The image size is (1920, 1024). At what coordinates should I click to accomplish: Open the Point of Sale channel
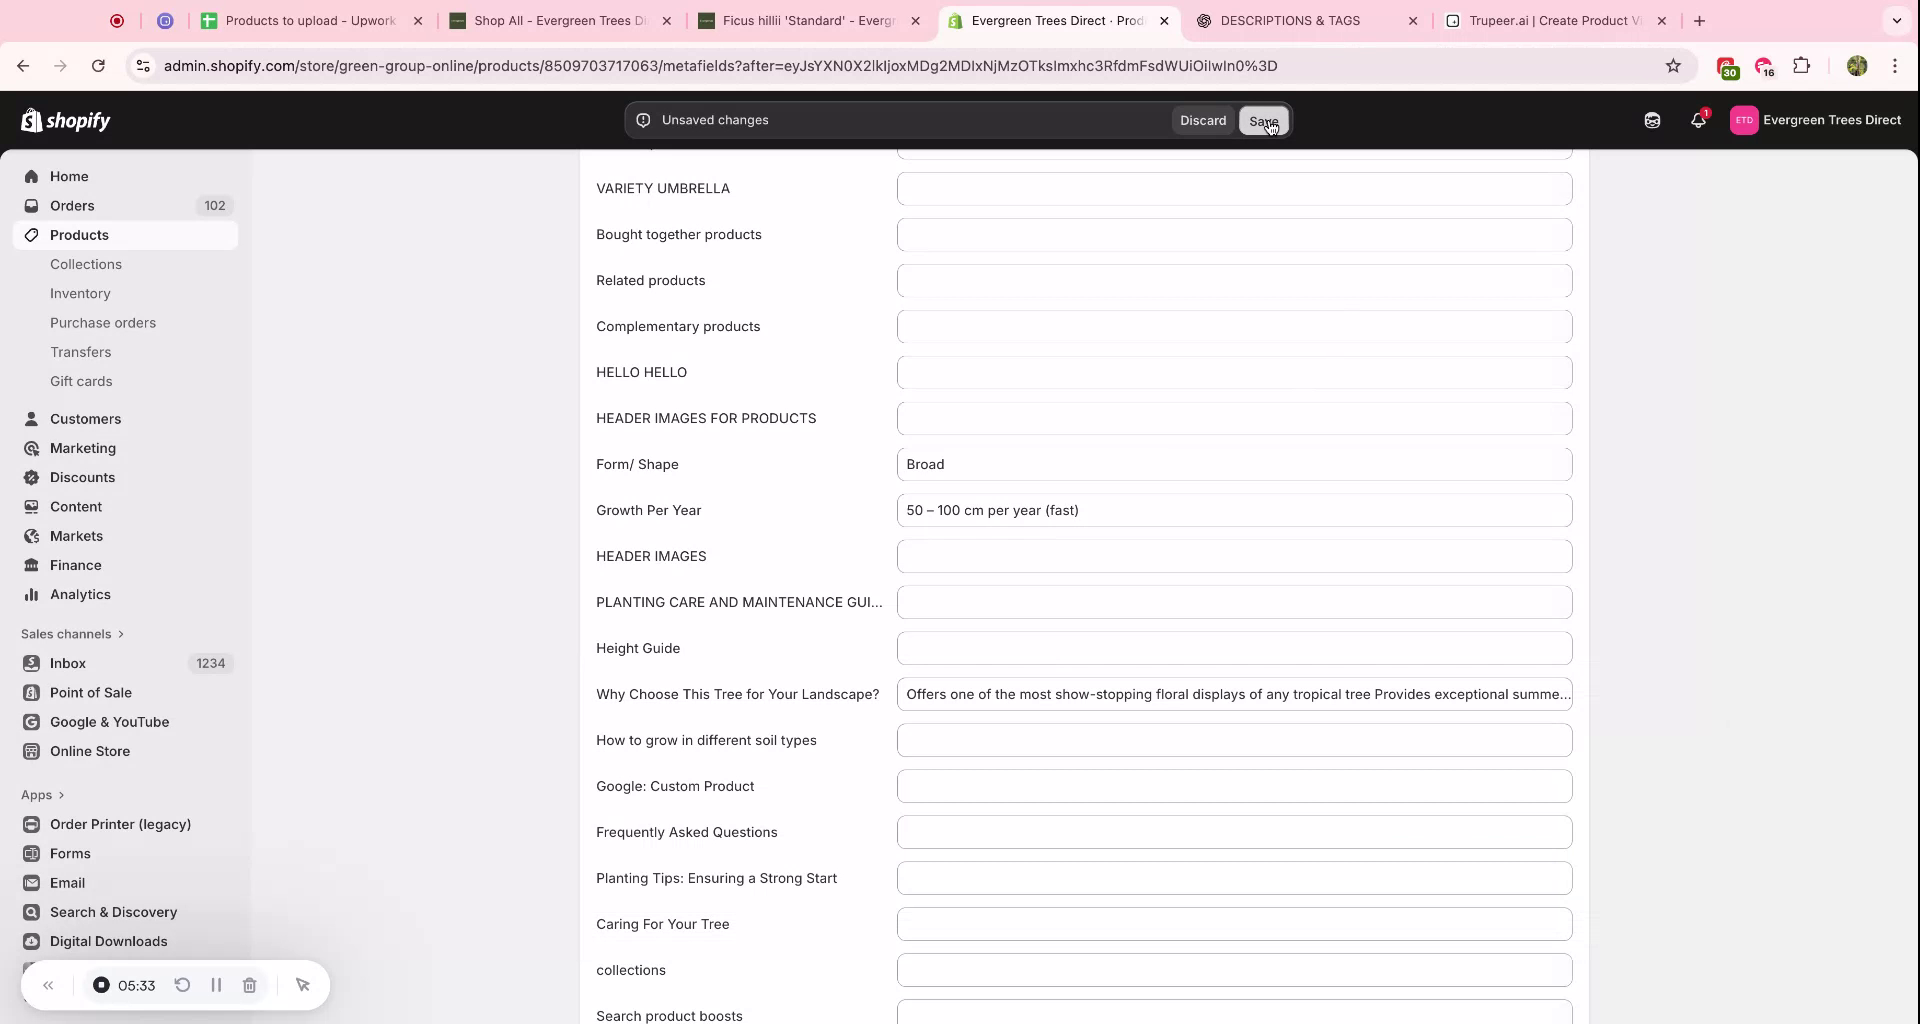pos(91,692)
